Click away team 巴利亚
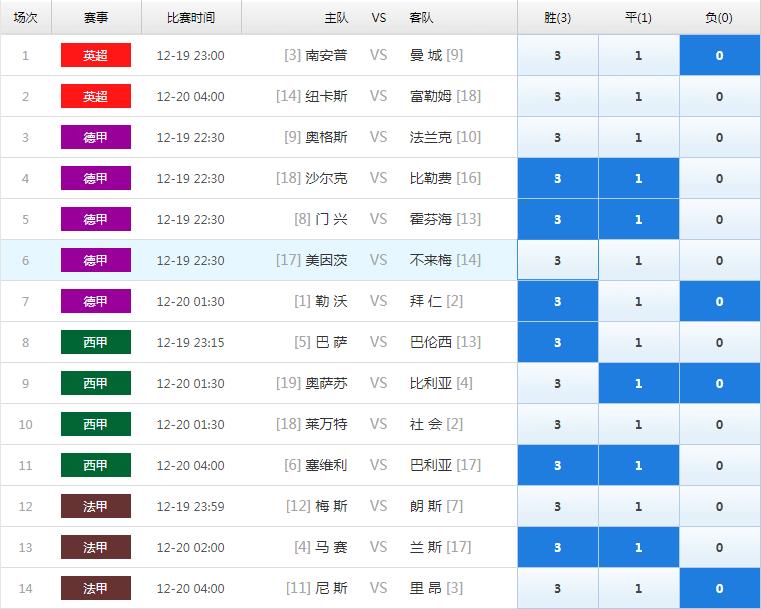 (430, 465)
